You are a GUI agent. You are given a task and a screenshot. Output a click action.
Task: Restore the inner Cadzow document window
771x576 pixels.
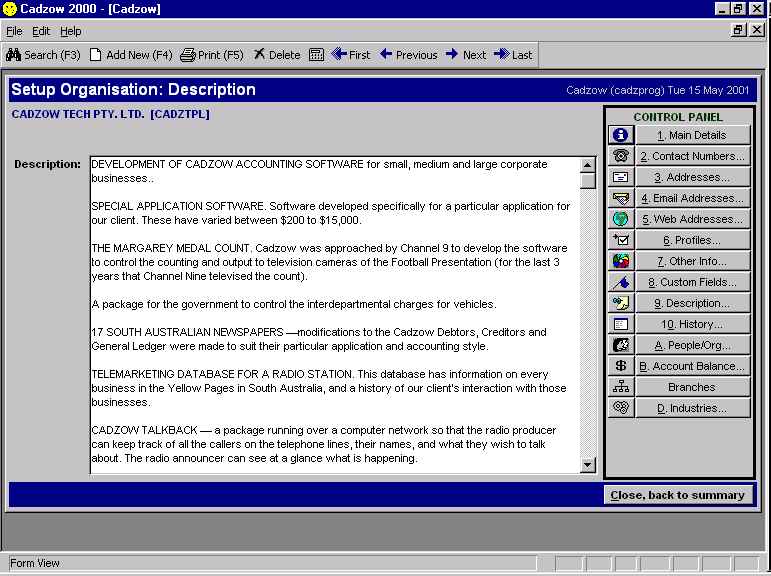tap(738, 30)
